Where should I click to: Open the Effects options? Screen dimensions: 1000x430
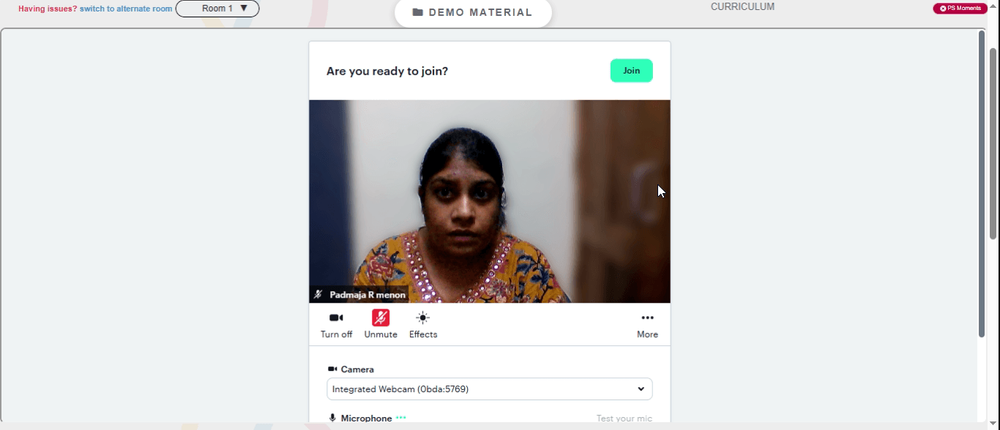(423, 324)
